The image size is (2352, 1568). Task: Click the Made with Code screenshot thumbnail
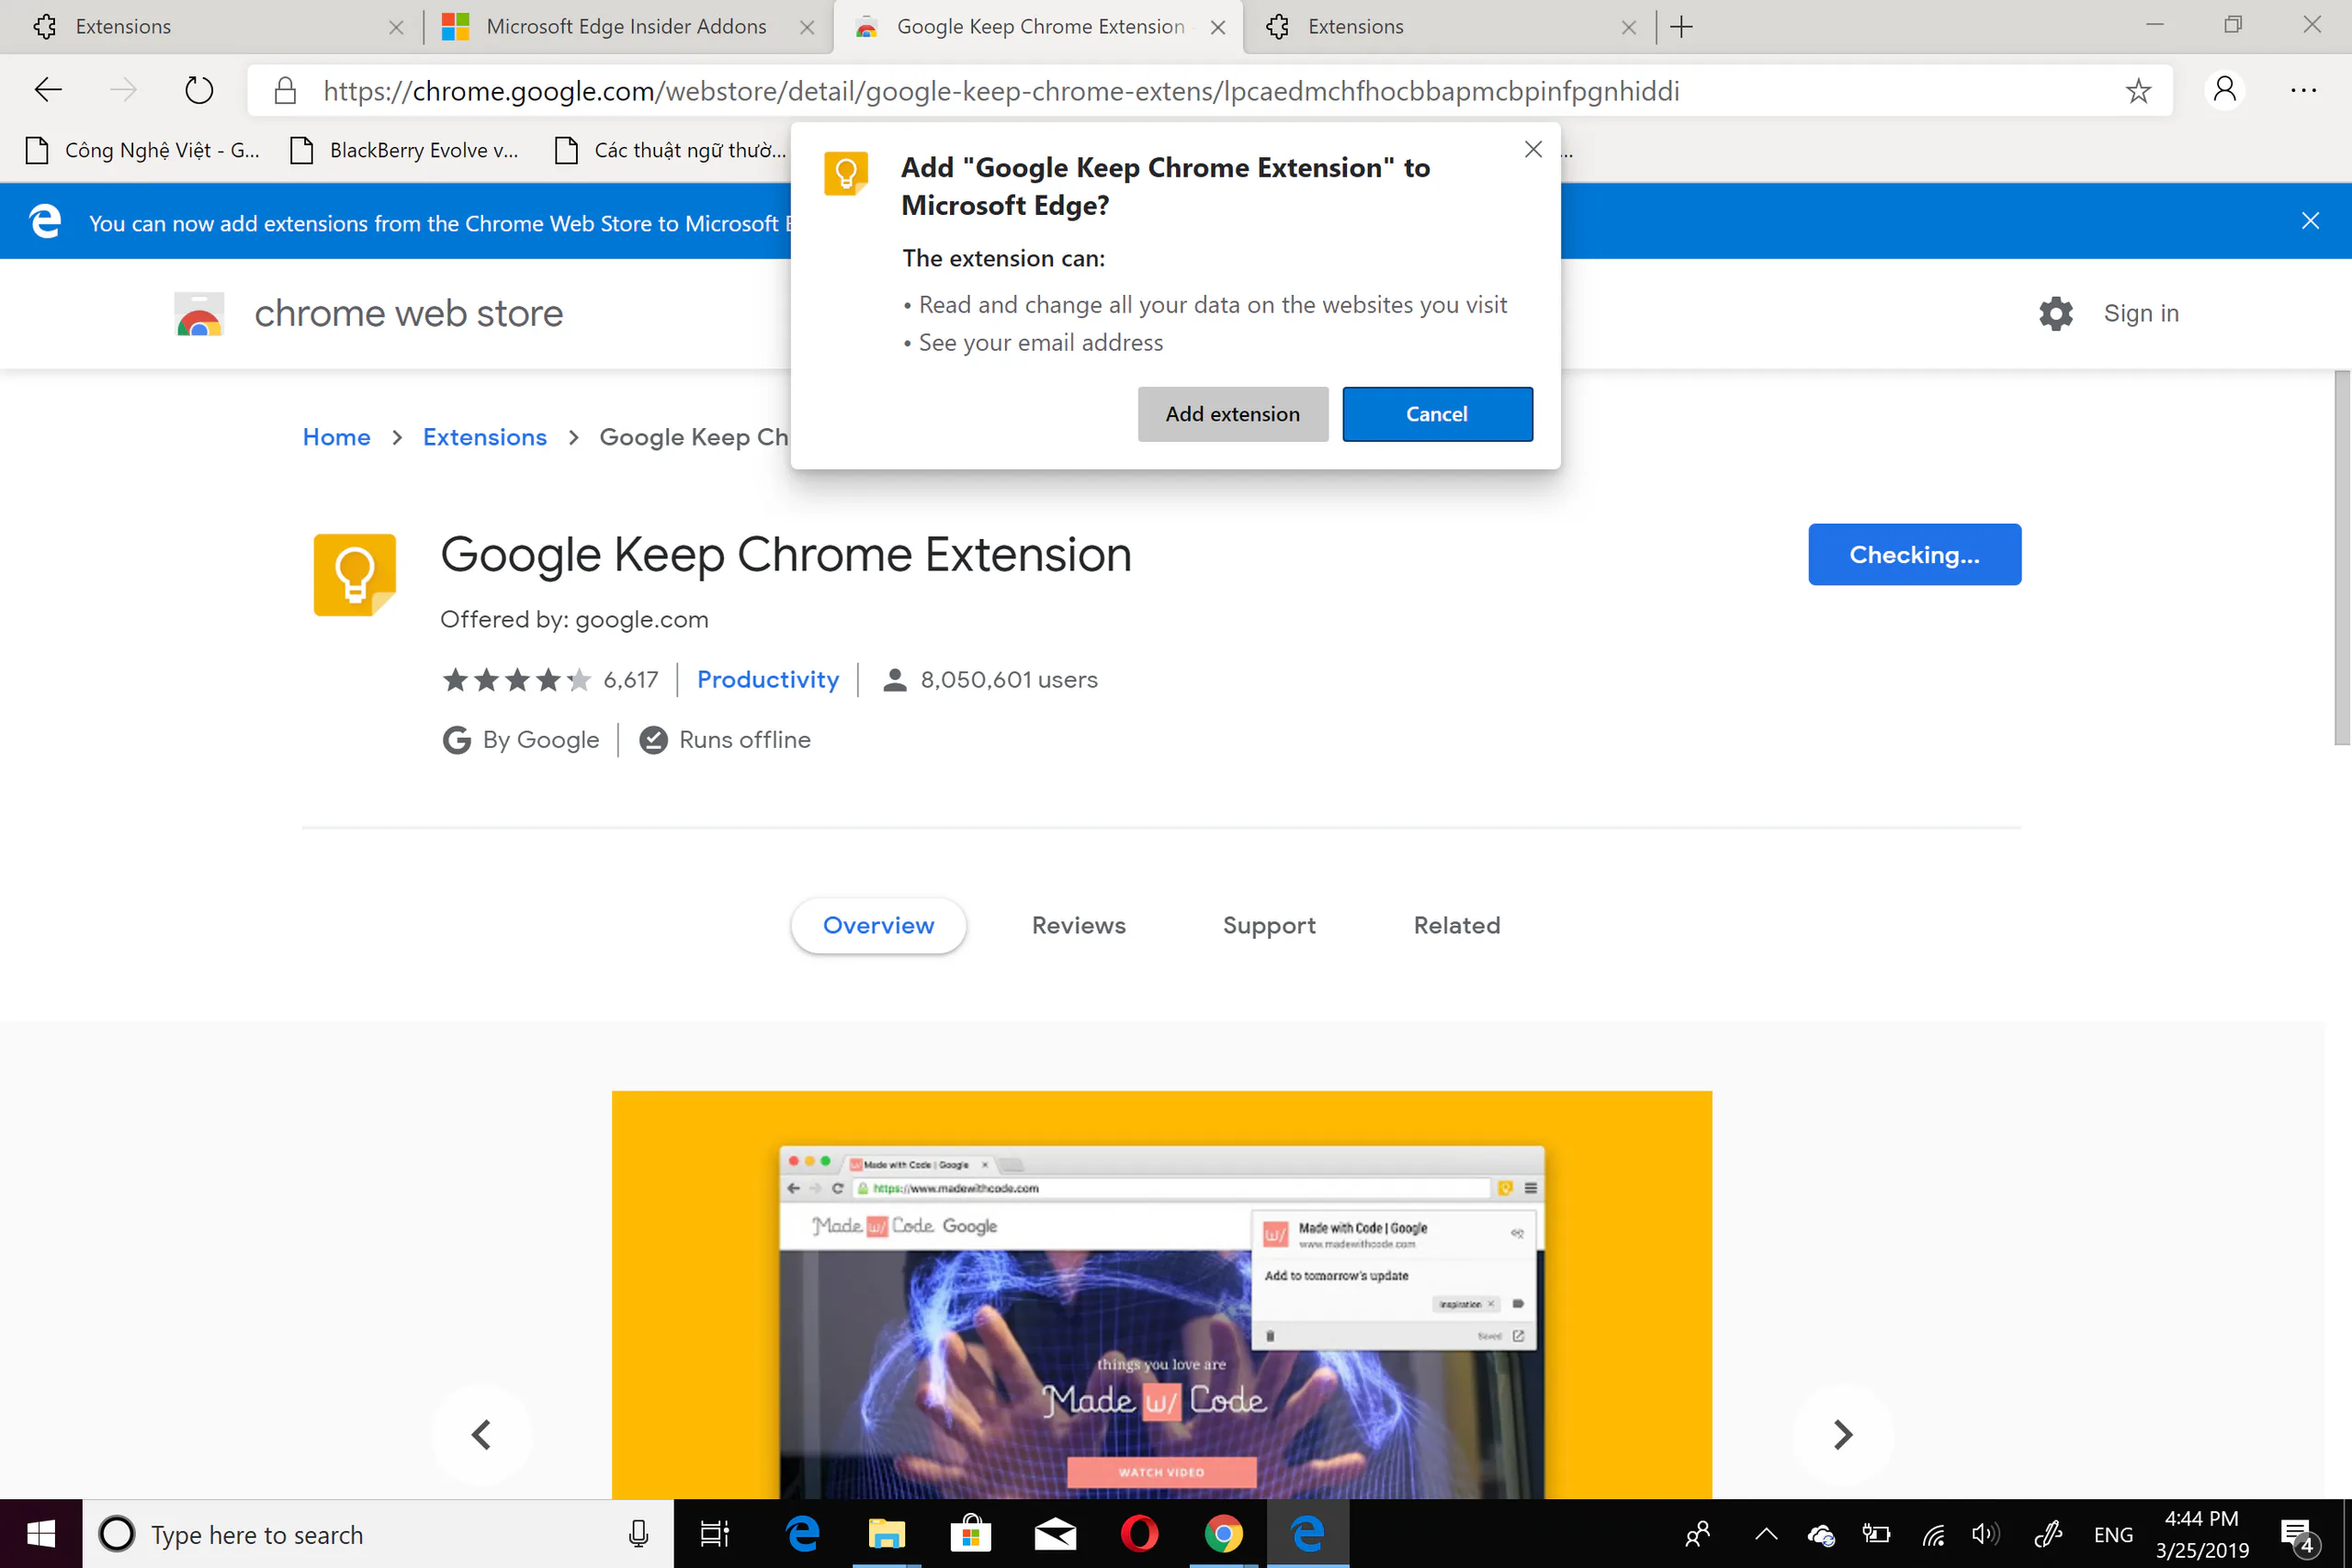tap(1162, 1295)
